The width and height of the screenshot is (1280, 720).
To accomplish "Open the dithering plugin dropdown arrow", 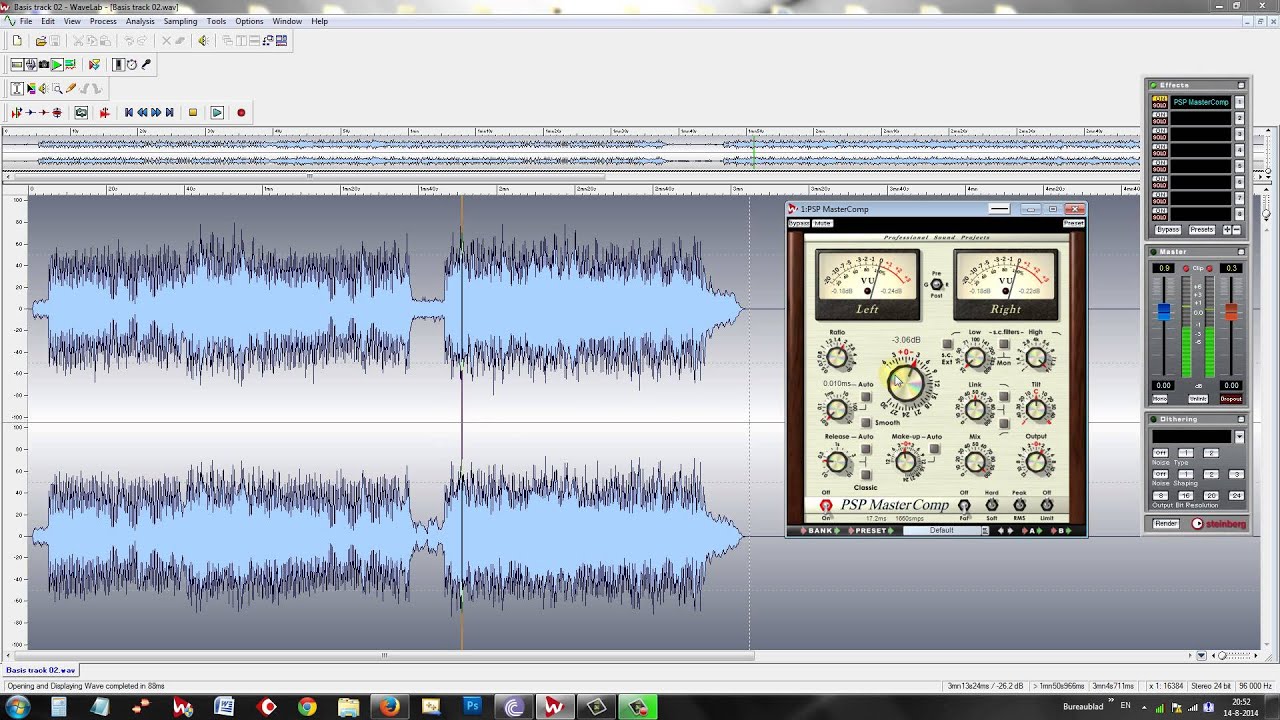I will [1239, 437].
